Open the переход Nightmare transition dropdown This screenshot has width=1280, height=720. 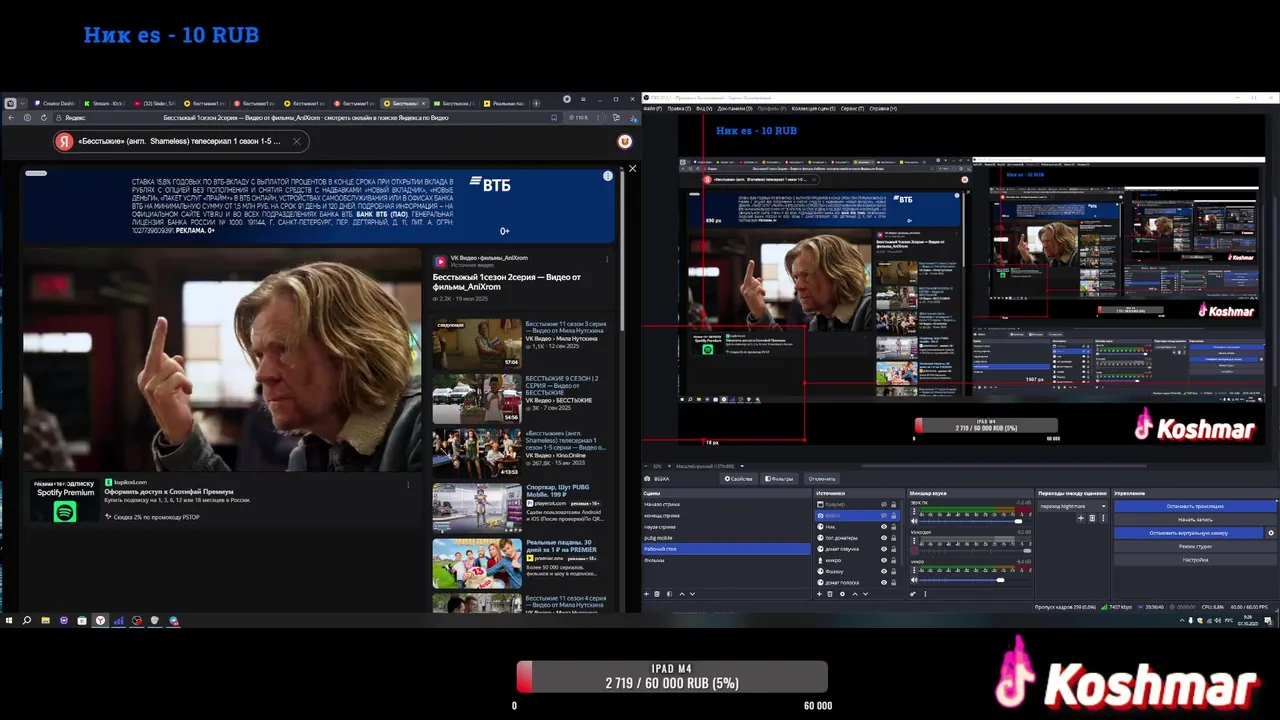(x=1072, y=506)
